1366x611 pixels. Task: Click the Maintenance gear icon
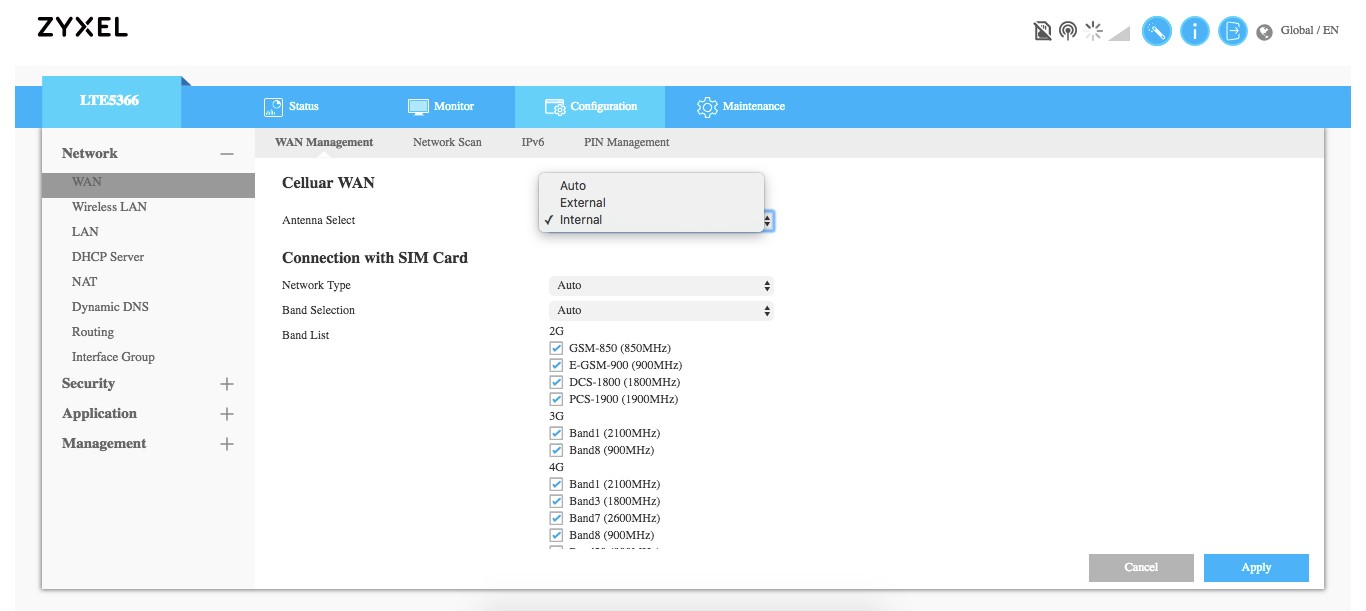click(707, 106)
